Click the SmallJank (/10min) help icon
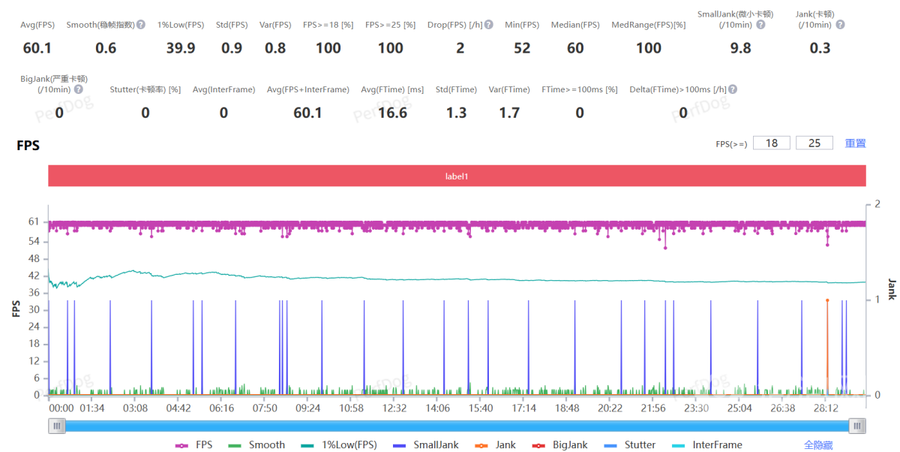This screenshot has width=900, height=452. [761, 25]
